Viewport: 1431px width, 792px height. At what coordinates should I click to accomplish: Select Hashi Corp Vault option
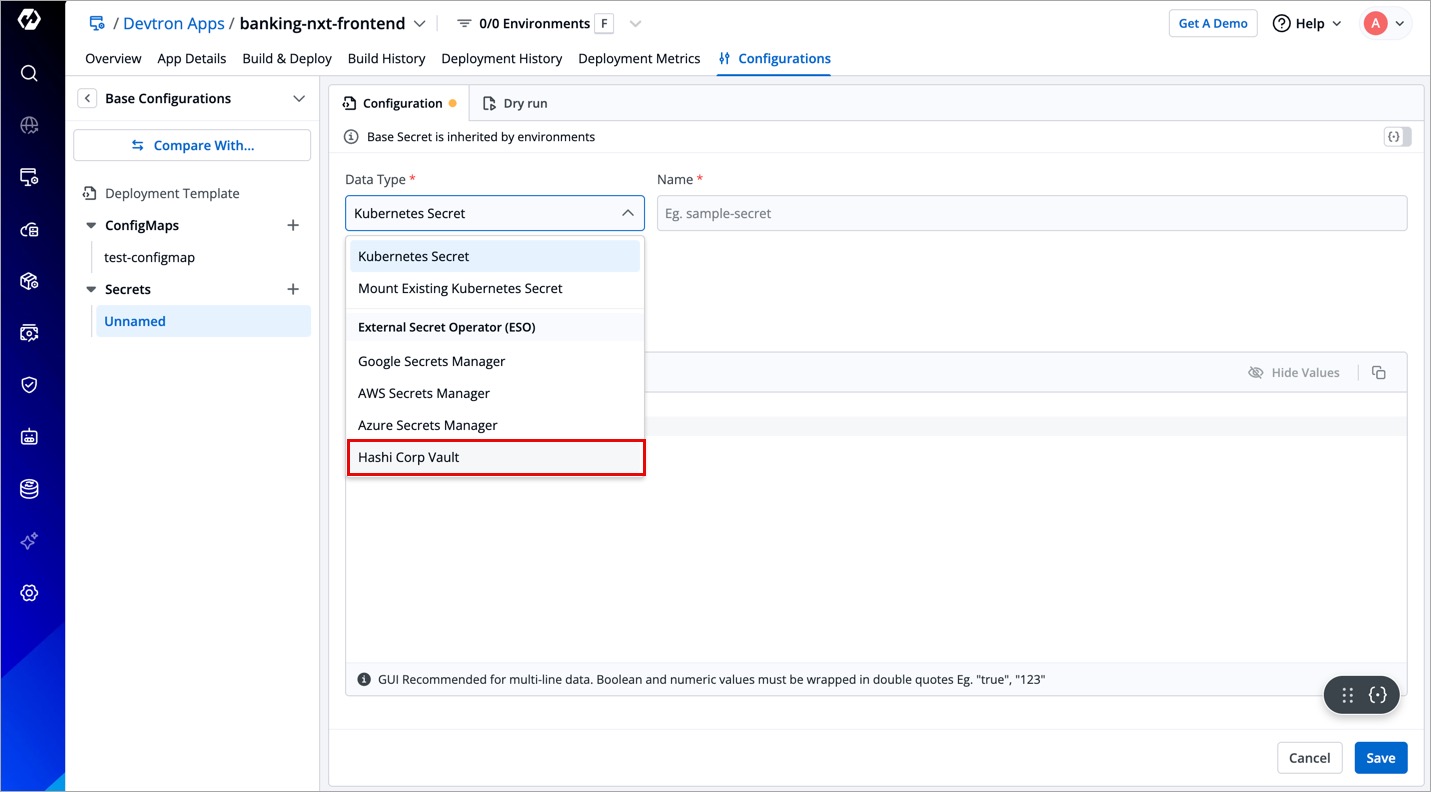coord(495,458)
